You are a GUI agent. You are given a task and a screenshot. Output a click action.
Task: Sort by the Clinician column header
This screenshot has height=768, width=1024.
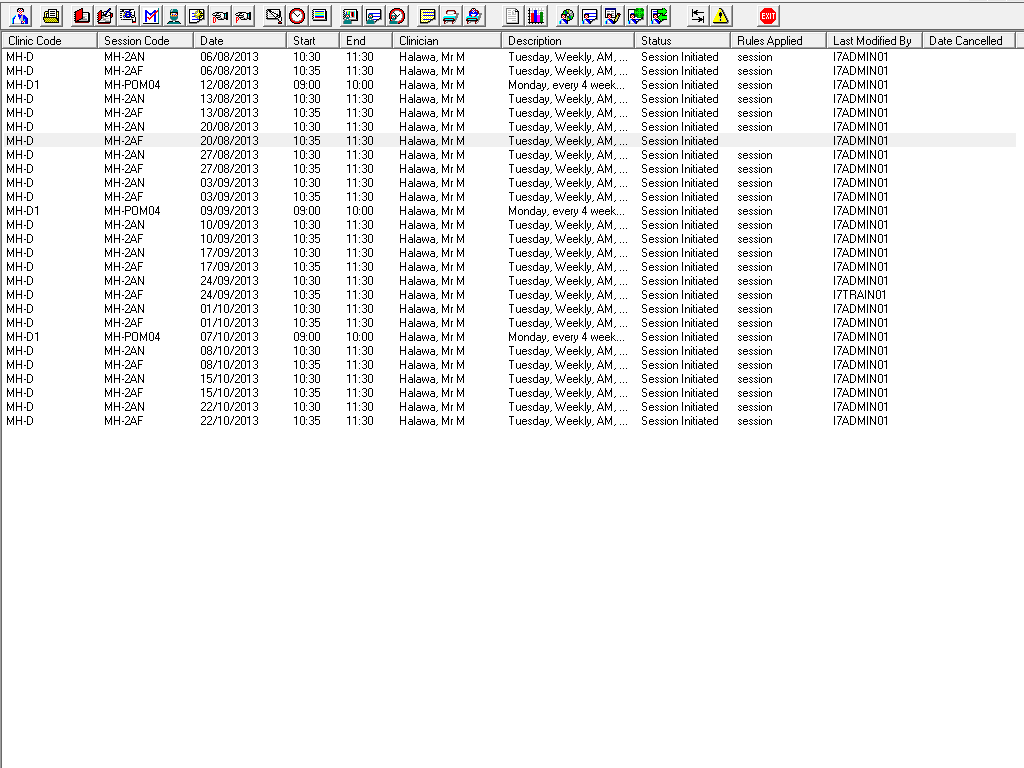(447, 40)
